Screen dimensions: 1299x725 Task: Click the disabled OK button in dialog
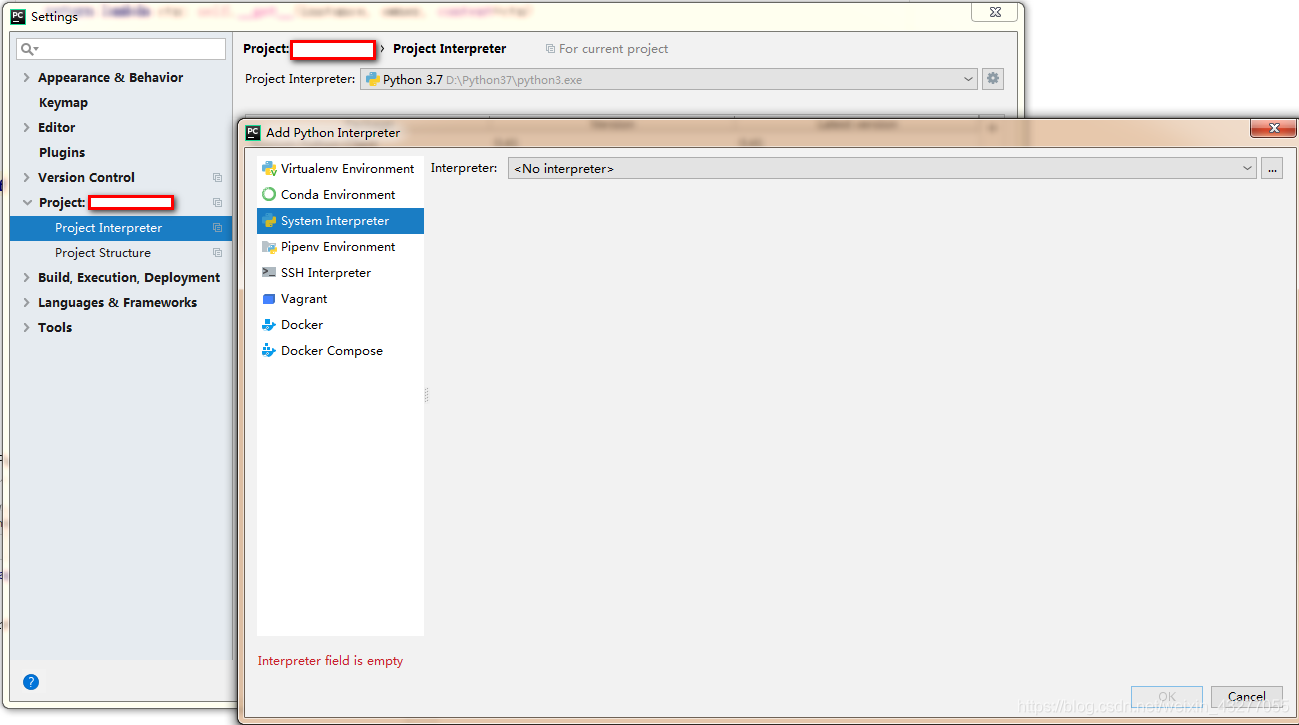[x=1167, y=697]
